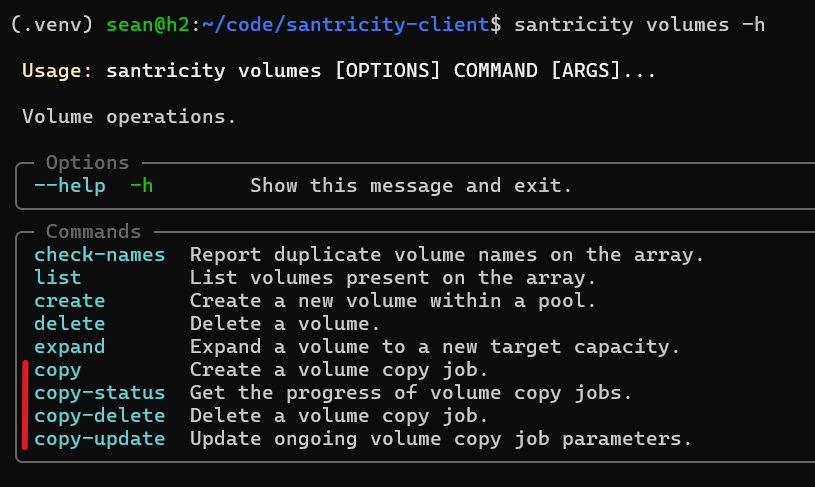Viewport: 815px width, 487px height.
Task: Click the 'create' command name
Action: pos(70,300)
